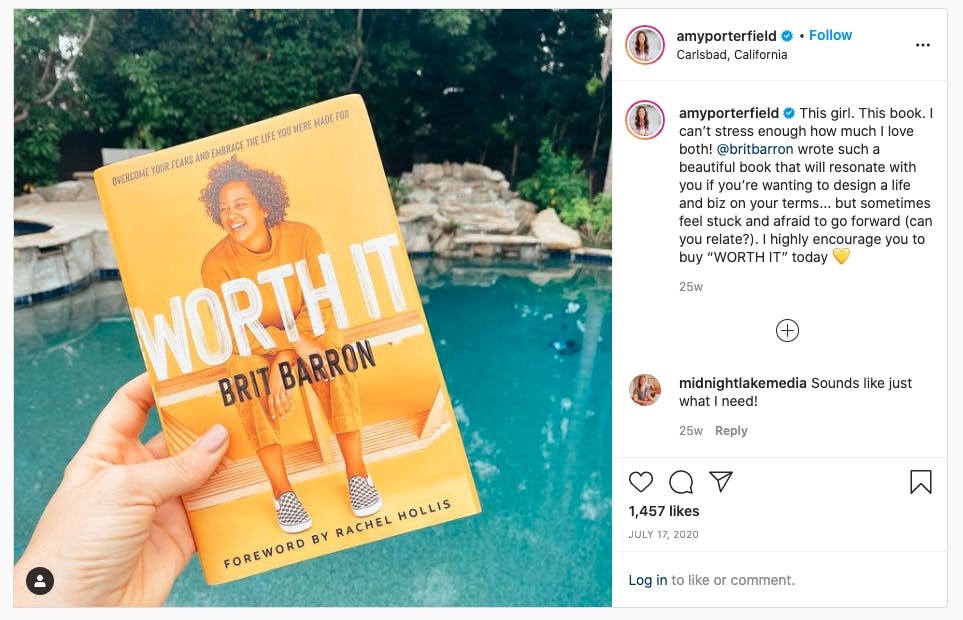
Task: Open amyporterfield username in post header
Action: pyautogui.click(x=726, y=36)
